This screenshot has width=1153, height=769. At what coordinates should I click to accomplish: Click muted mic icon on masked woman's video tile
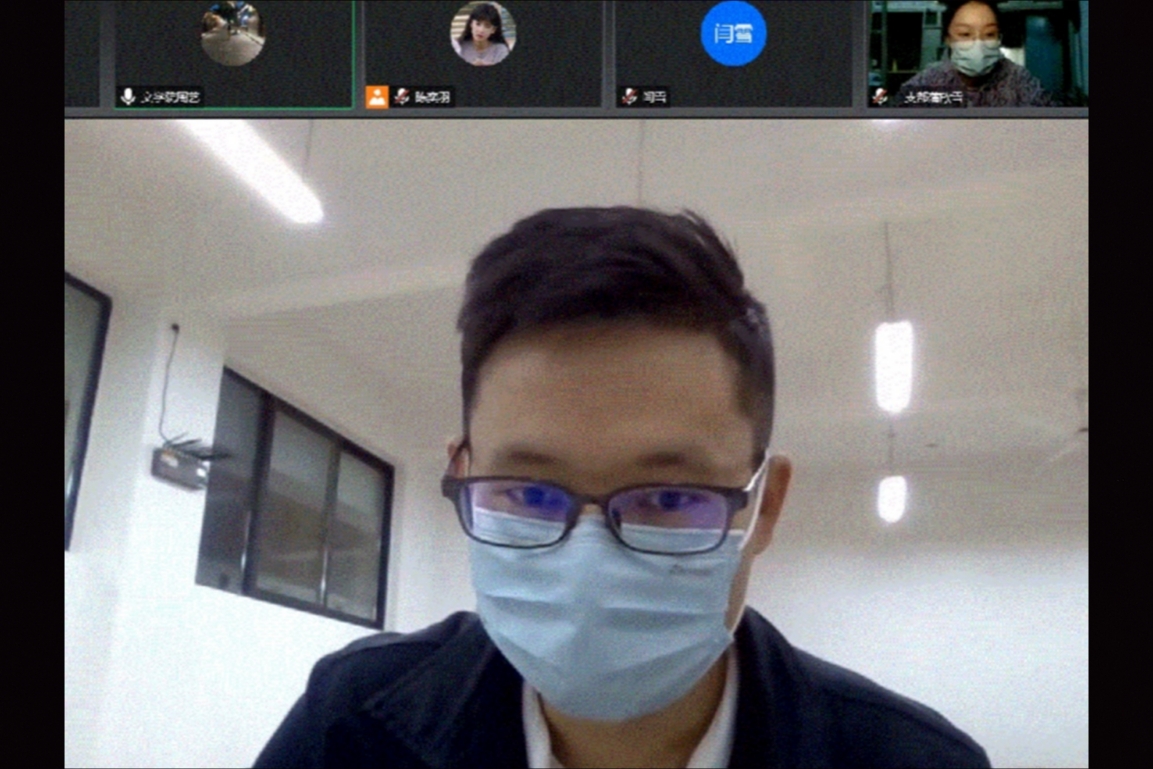880,97
